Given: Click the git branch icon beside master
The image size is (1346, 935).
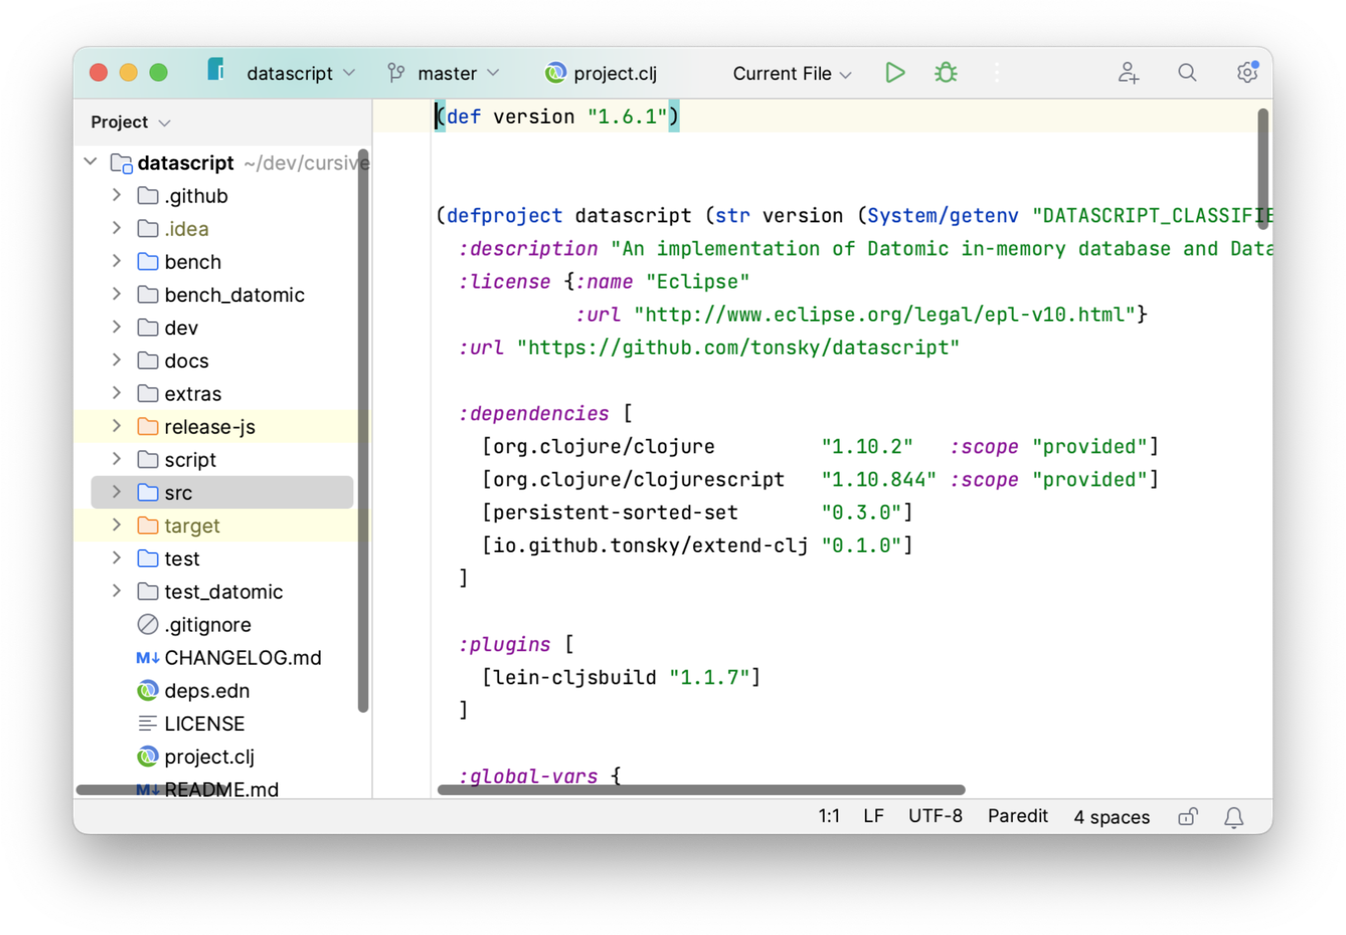Looking at the screenshot, I should 397,72.
